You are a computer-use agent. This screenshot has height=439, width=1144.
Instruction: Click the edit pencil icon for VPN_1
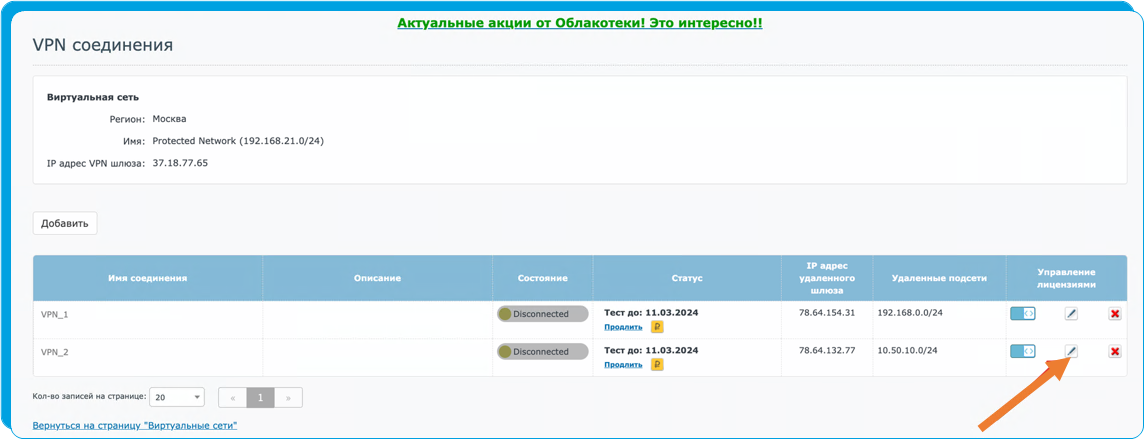[1071, 314]
